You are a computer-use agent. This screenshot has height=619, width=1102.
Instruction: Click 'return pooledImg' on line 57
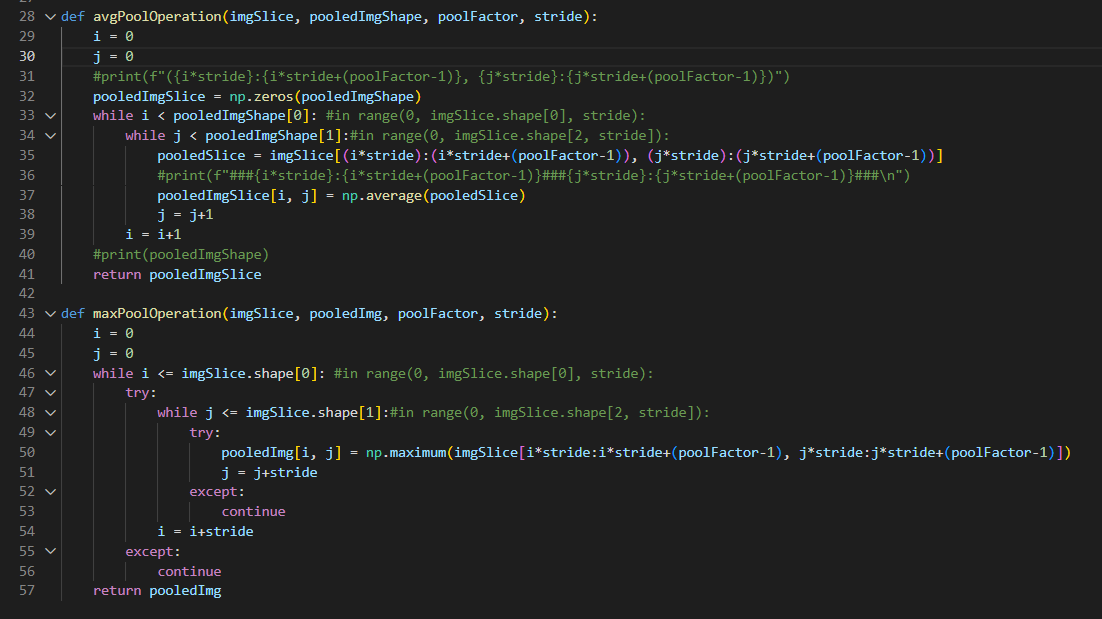coord(157,590)
